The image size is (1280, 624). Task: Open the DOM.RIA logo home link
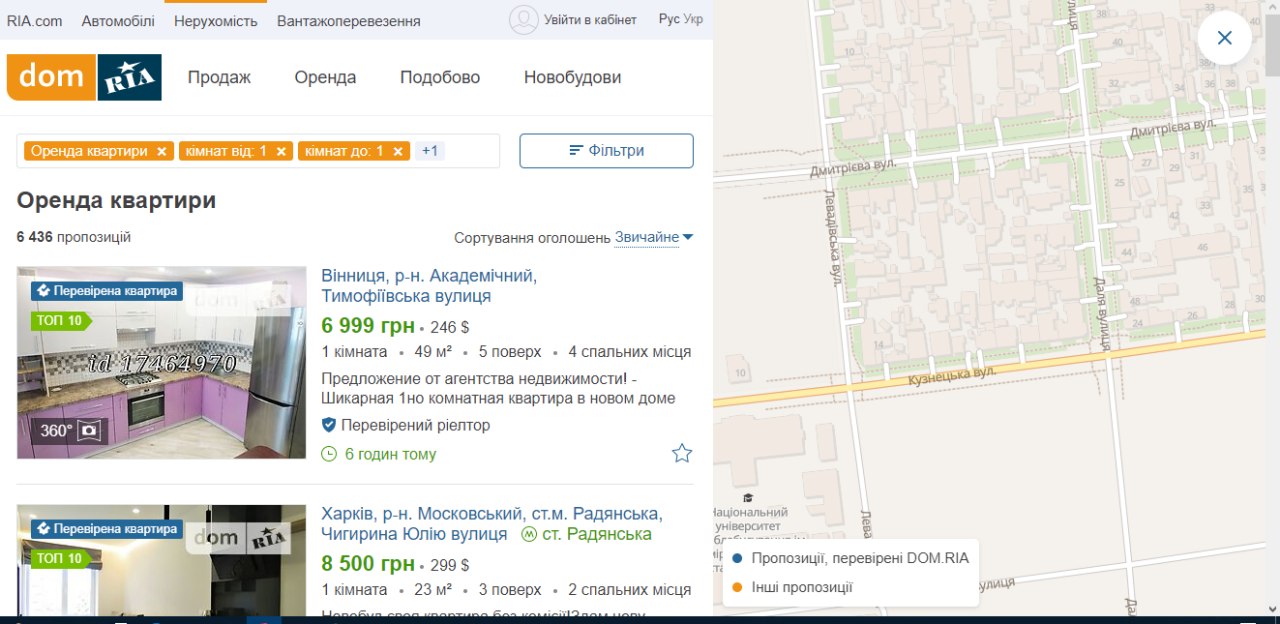tap(84, 77)
